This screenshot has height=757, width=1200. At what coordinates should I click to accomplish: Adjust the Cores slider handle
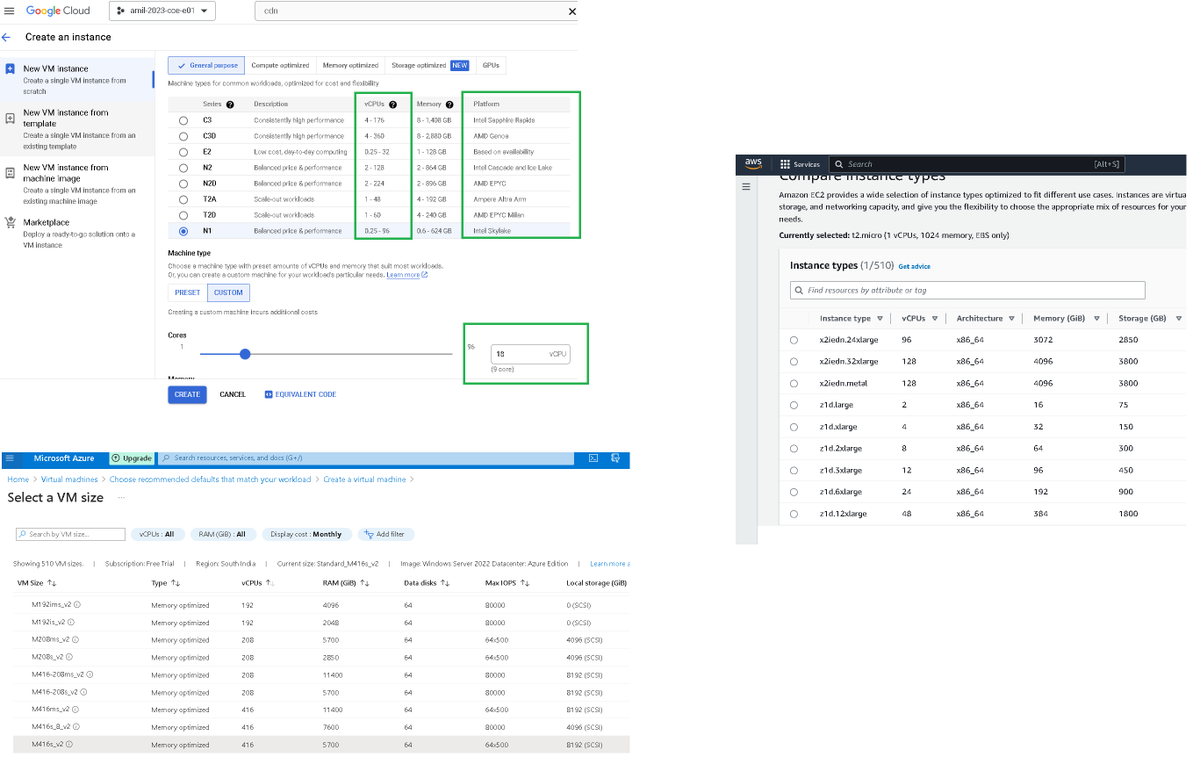[x=245, y=354]
